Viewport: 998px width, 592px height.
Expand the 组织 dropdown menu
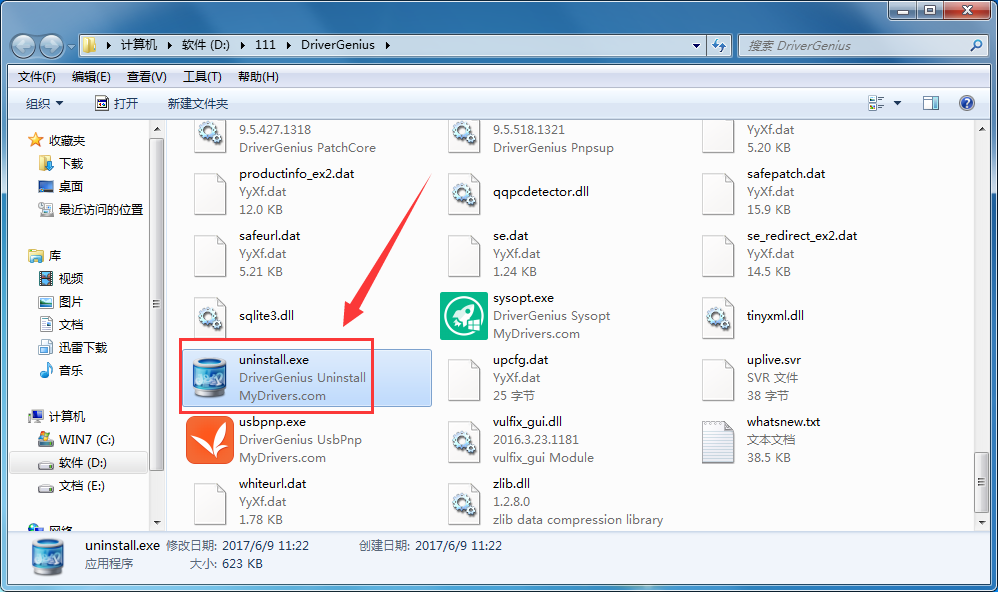[44, 103]
